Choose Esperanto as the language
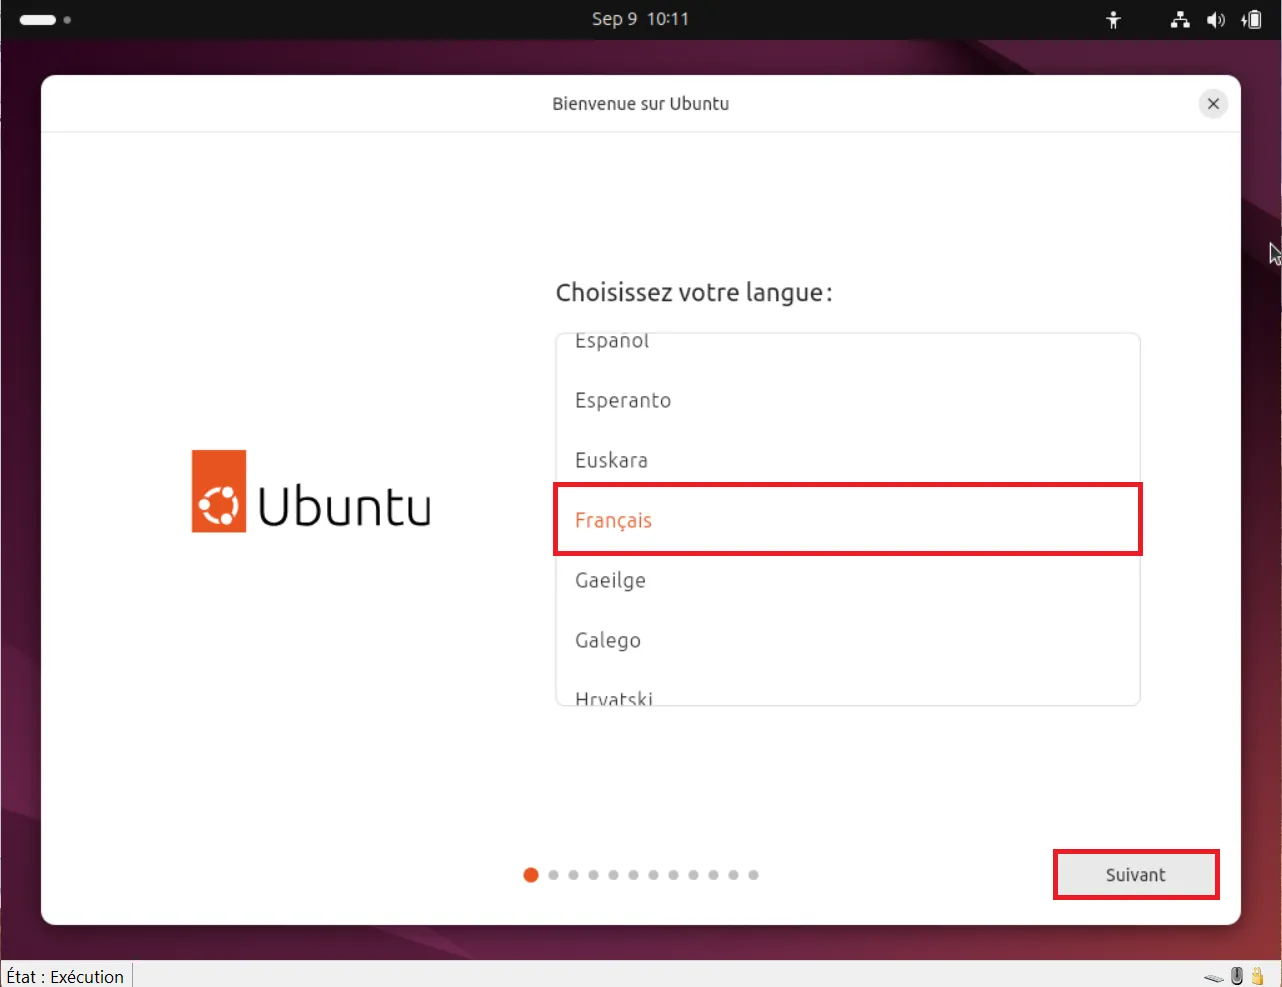 pyautogui.click(x=848, y=400)
